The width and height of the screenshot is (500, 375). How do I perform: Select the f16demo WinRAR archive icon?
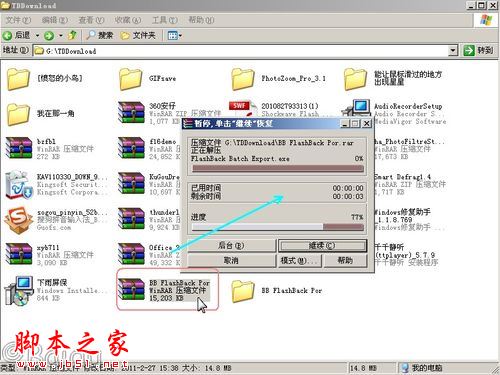(x=131, y=148)
